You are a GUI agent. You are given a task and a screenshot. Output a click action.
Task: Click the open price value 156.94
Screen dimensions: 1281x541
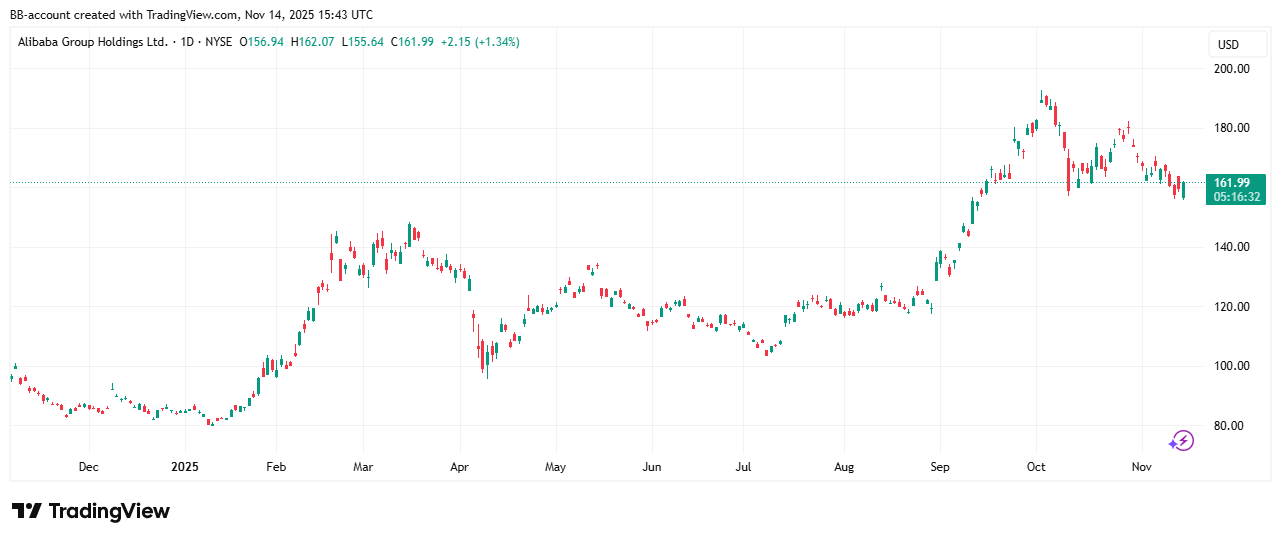[x=268, y=42]
